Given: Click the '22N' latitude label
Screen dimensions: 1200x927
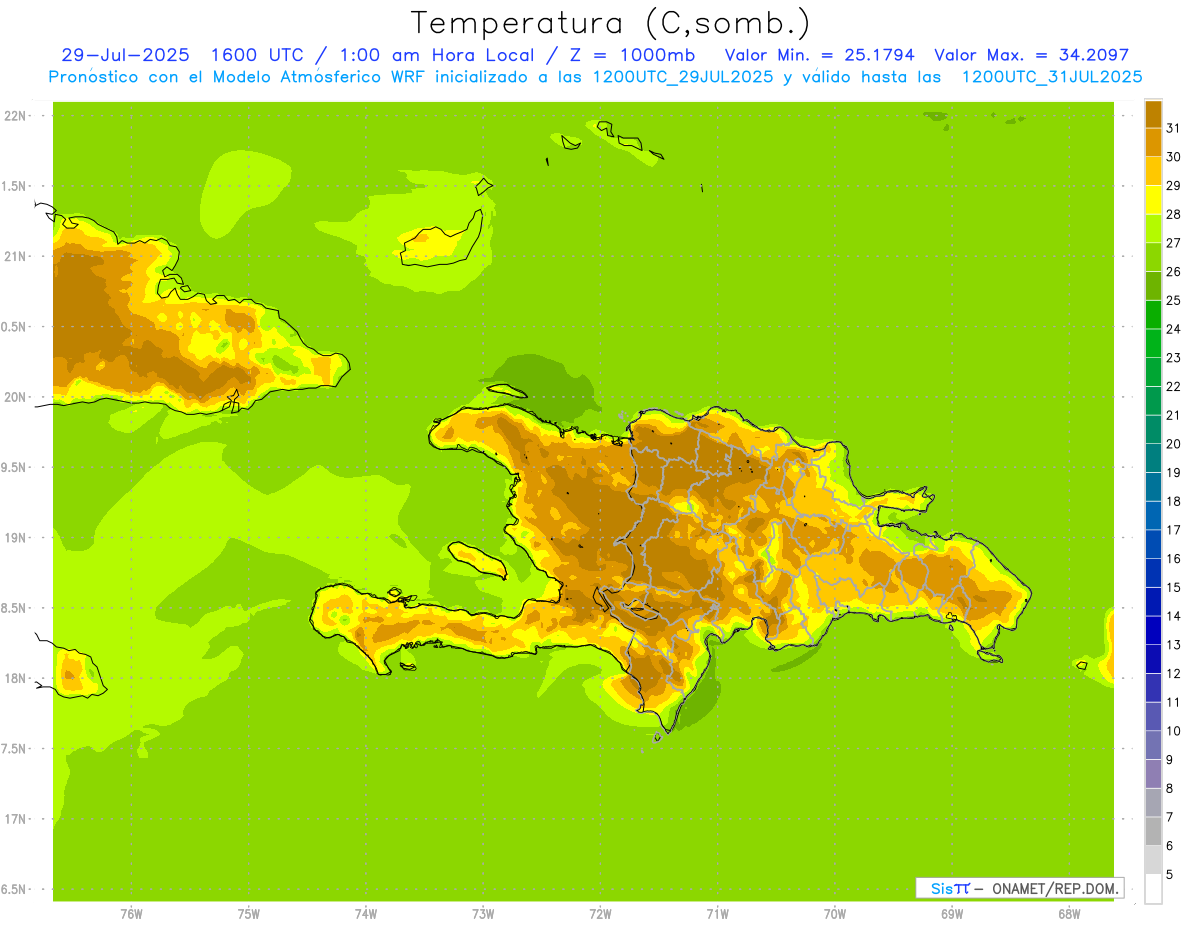Looking at the screenshot, I should pos(14,116).
